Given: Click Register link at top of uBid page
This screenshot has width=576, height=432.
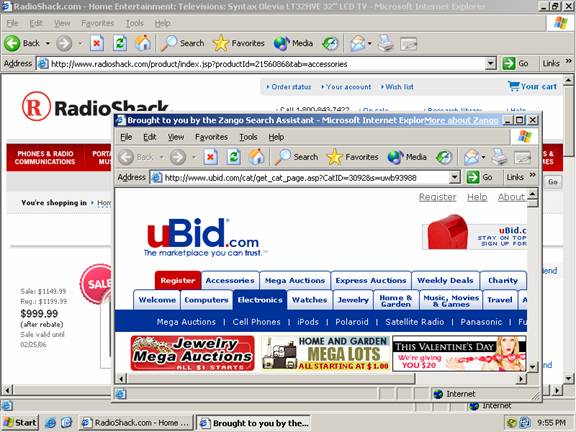Looking at the screenshot, I should 438,197.
